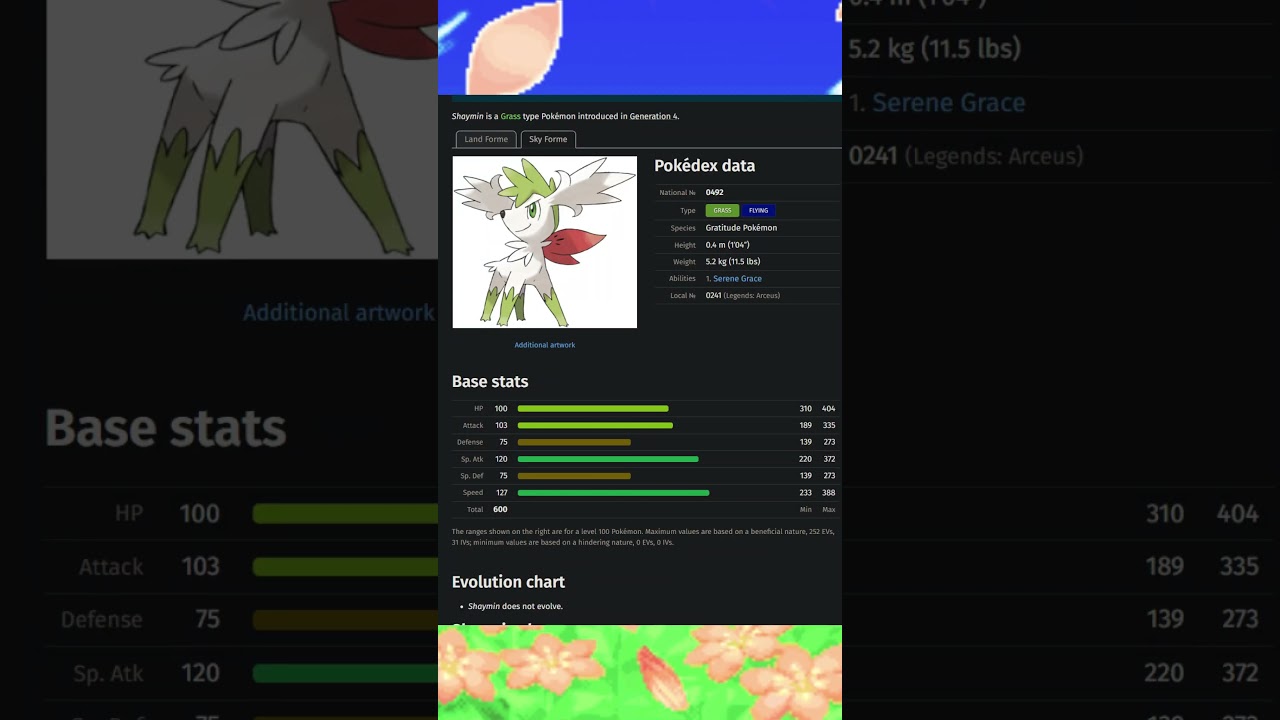Click the Evolution chart heading

[508, 582]
